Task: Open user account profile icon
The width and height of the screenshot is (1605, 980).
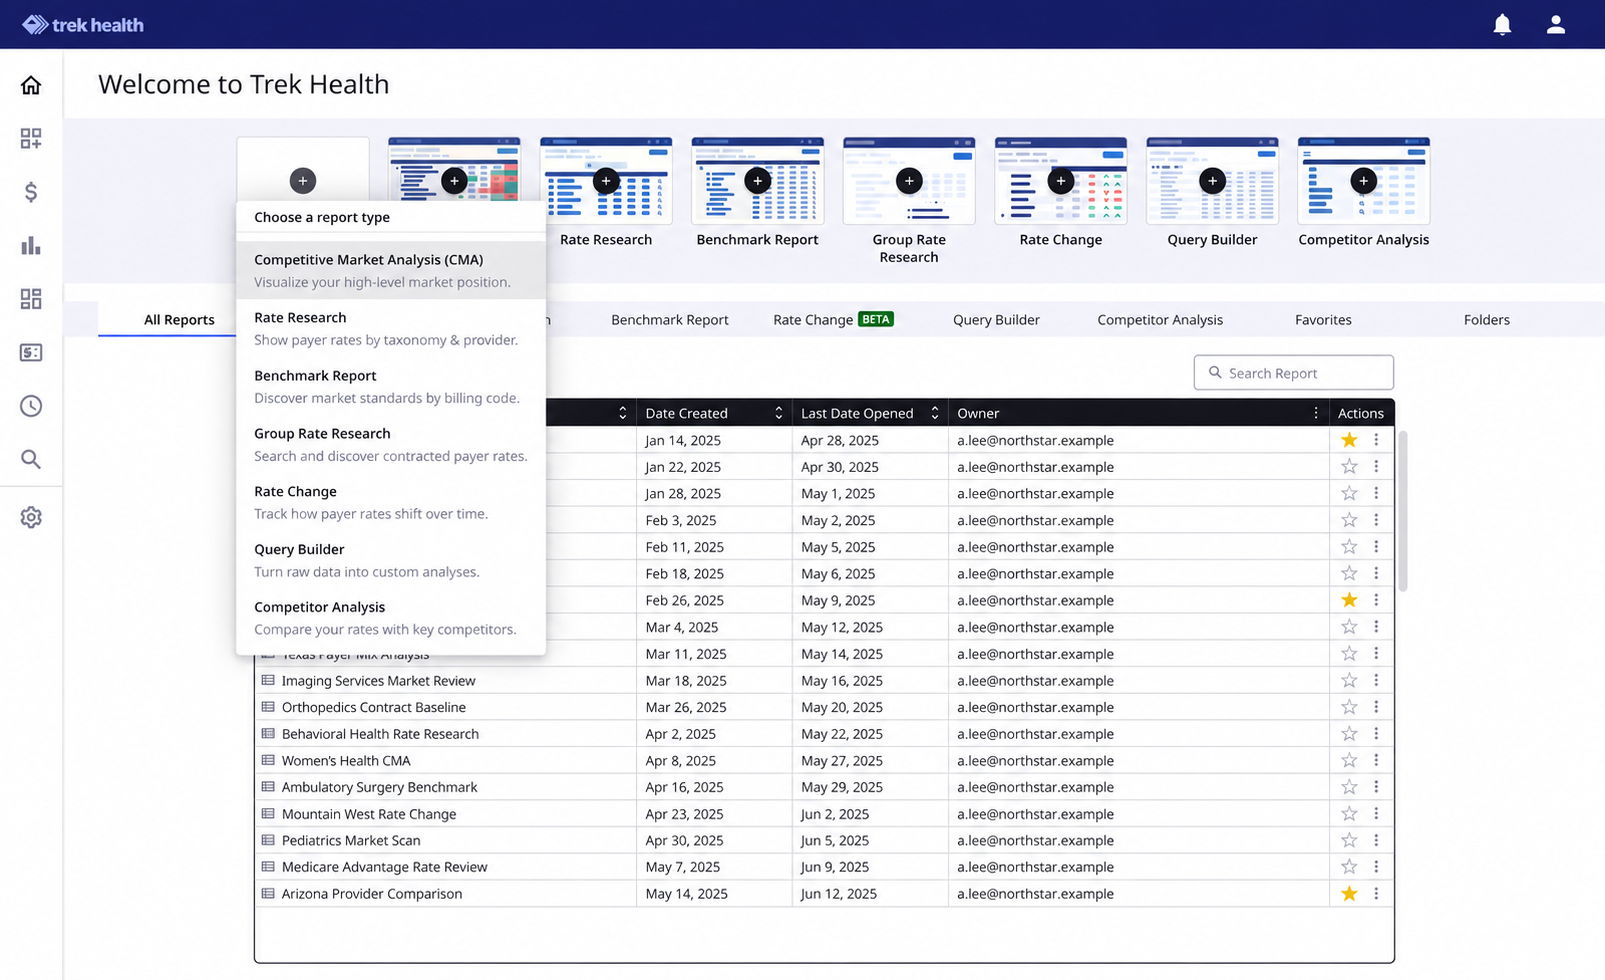Action: pos(1556,24)
